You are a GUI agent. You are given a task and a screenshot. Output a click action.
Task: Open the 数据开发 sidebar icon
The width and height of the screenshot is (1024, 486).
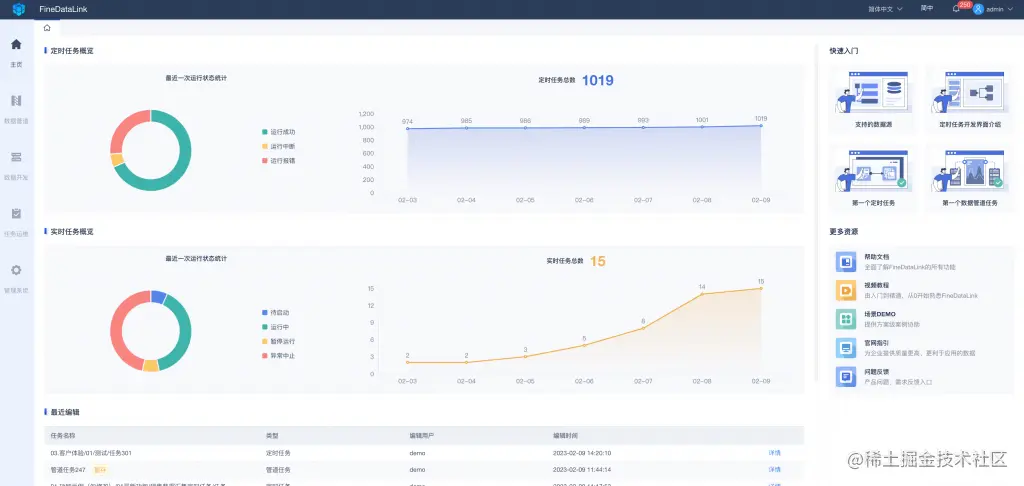tap(16, 157)
